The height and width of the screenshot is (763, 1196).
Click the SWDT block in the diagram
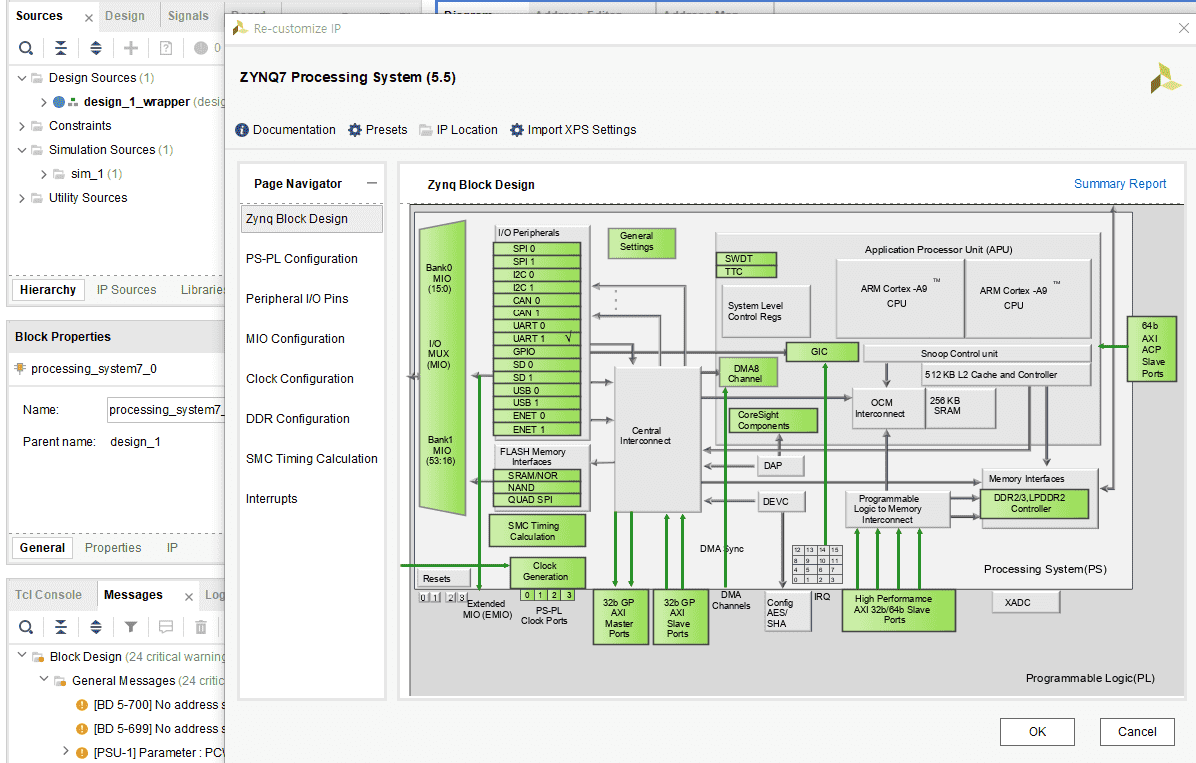point(746,259)
